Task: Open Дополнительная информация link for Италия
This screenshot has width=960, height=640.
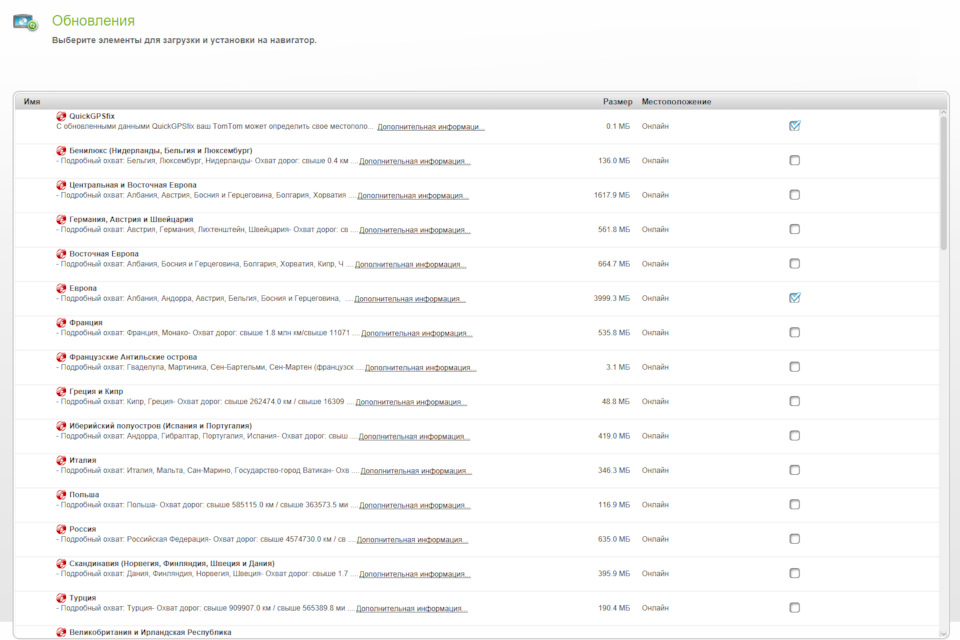Action: pos(416,471)
